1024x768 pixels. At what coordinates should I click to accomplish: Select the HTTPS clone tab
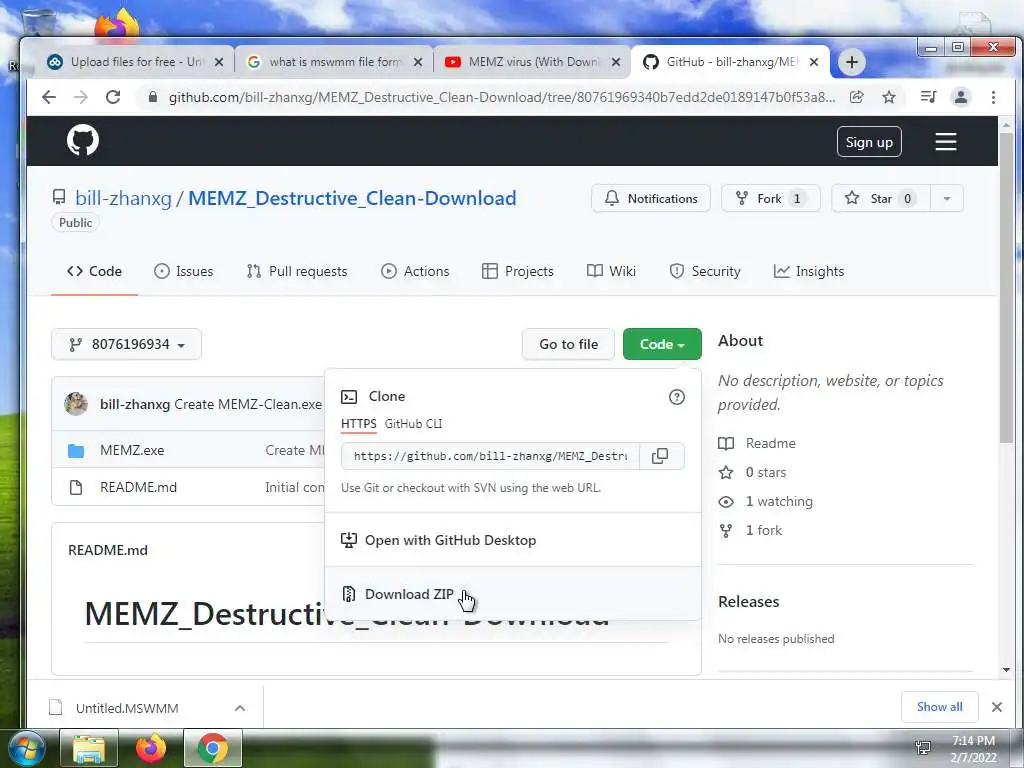coord(359,424)
